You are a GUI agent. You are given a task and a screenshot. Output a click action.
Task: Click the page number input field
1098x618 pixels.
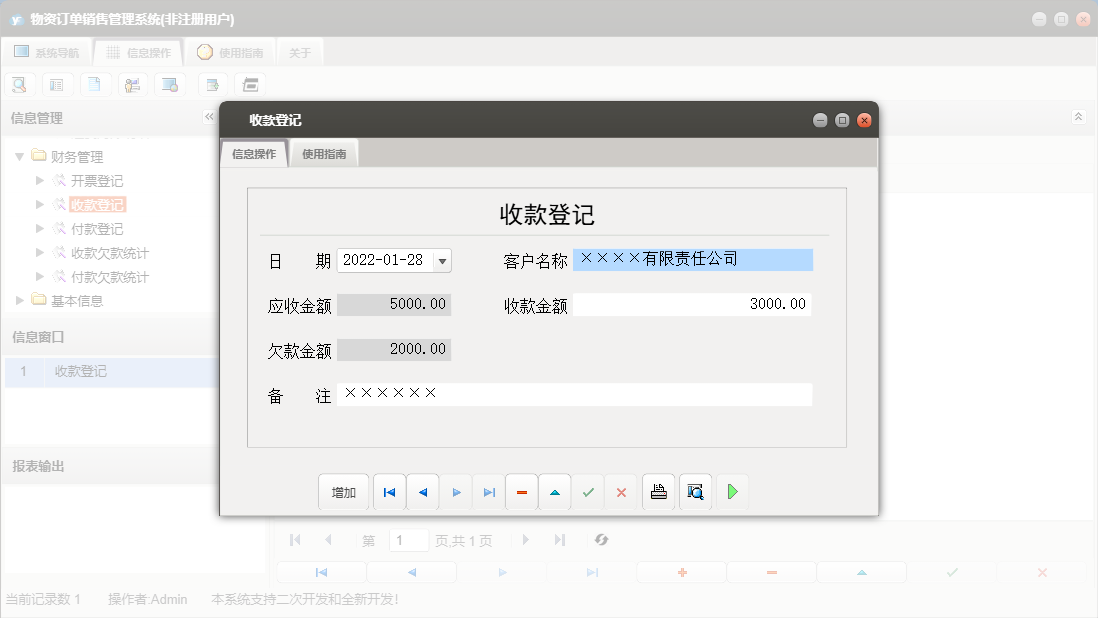click(x=409, y=540)
